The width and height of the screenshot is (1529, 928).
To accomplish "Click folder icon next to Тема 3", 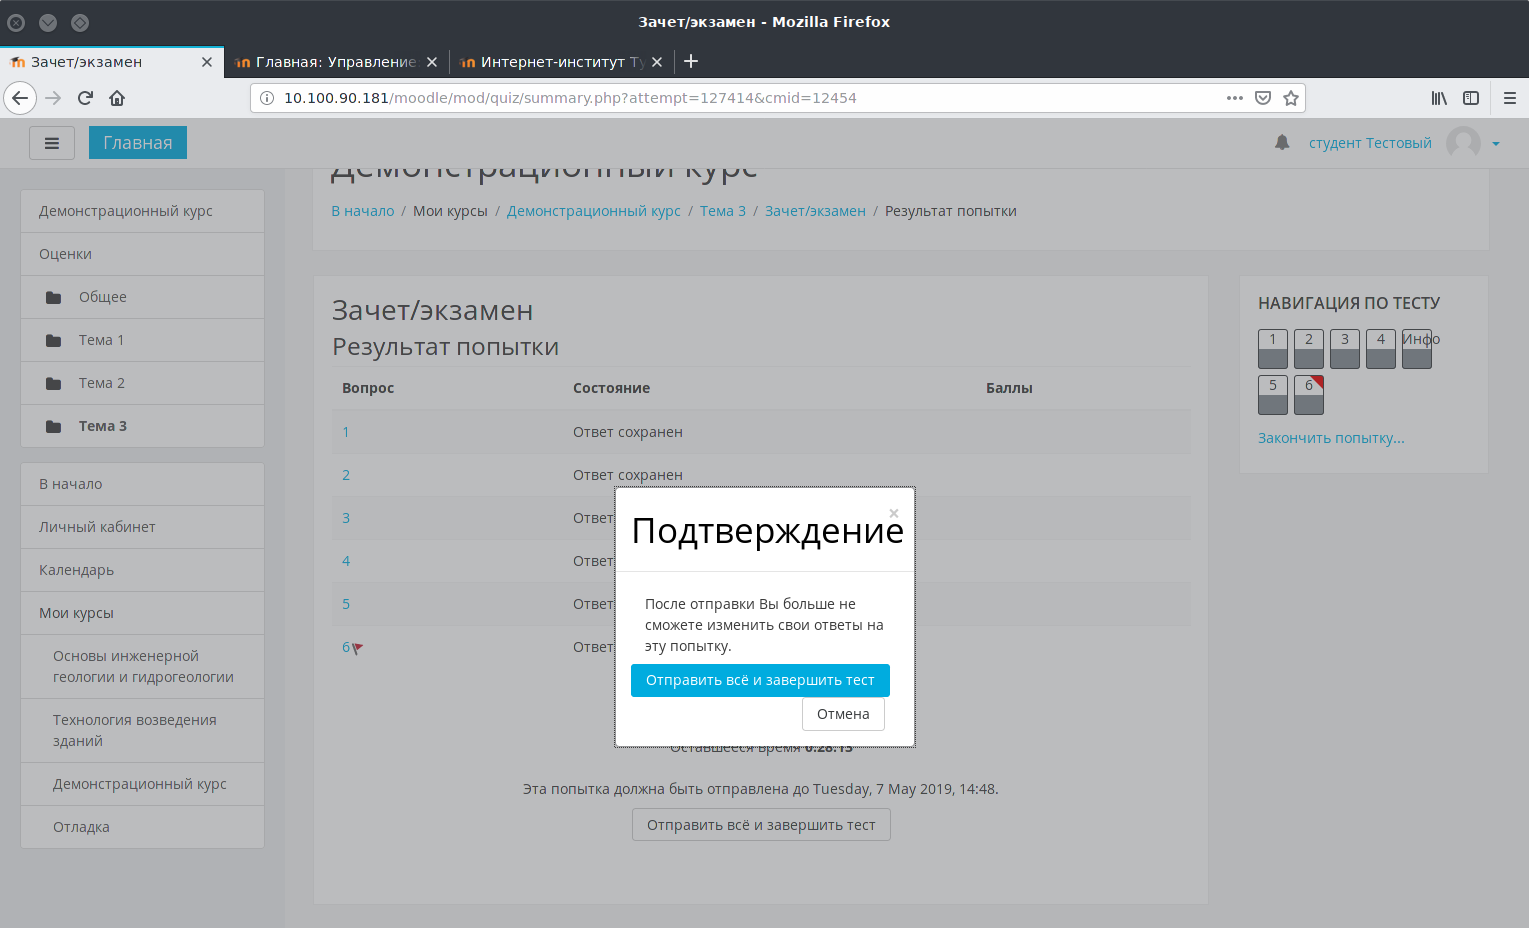I will pos(54,426).
